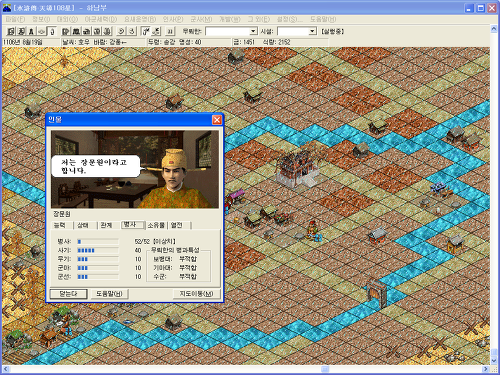Viewport: 500px width, 375px height.
Task: Click the second icon of the second toolbar group
Action: pos(76,31)
